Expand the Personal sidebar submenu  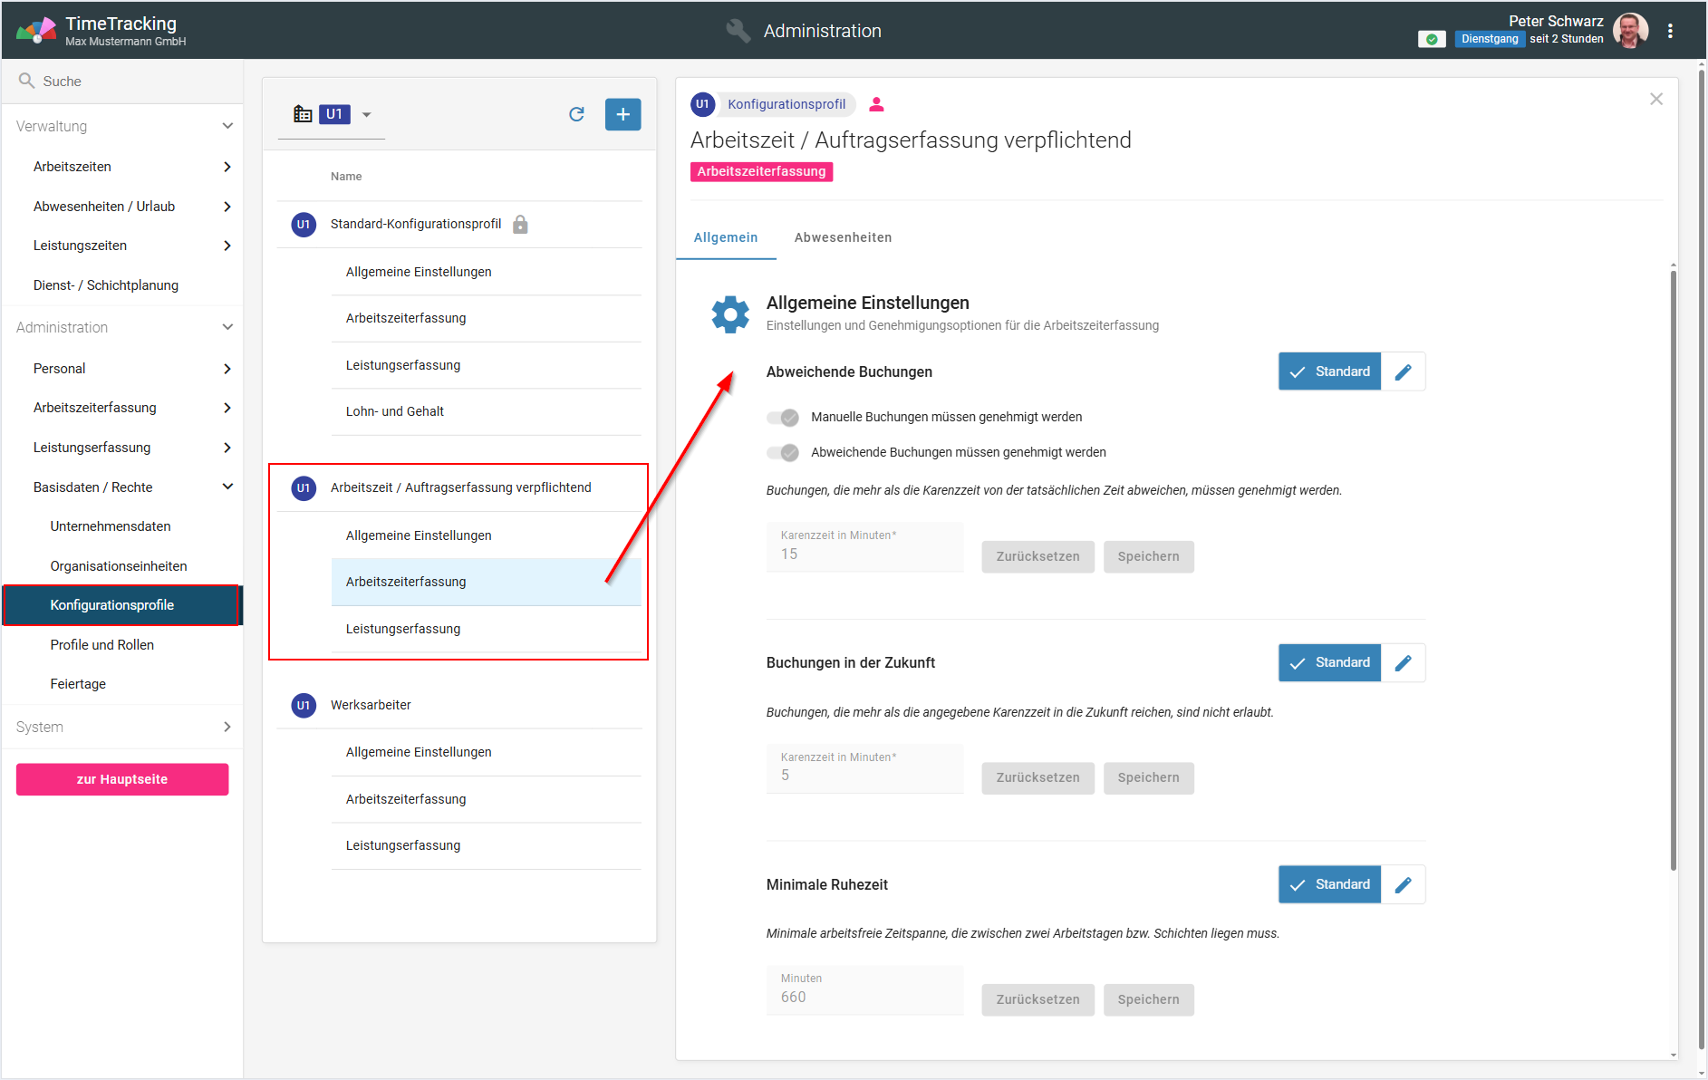227,369
